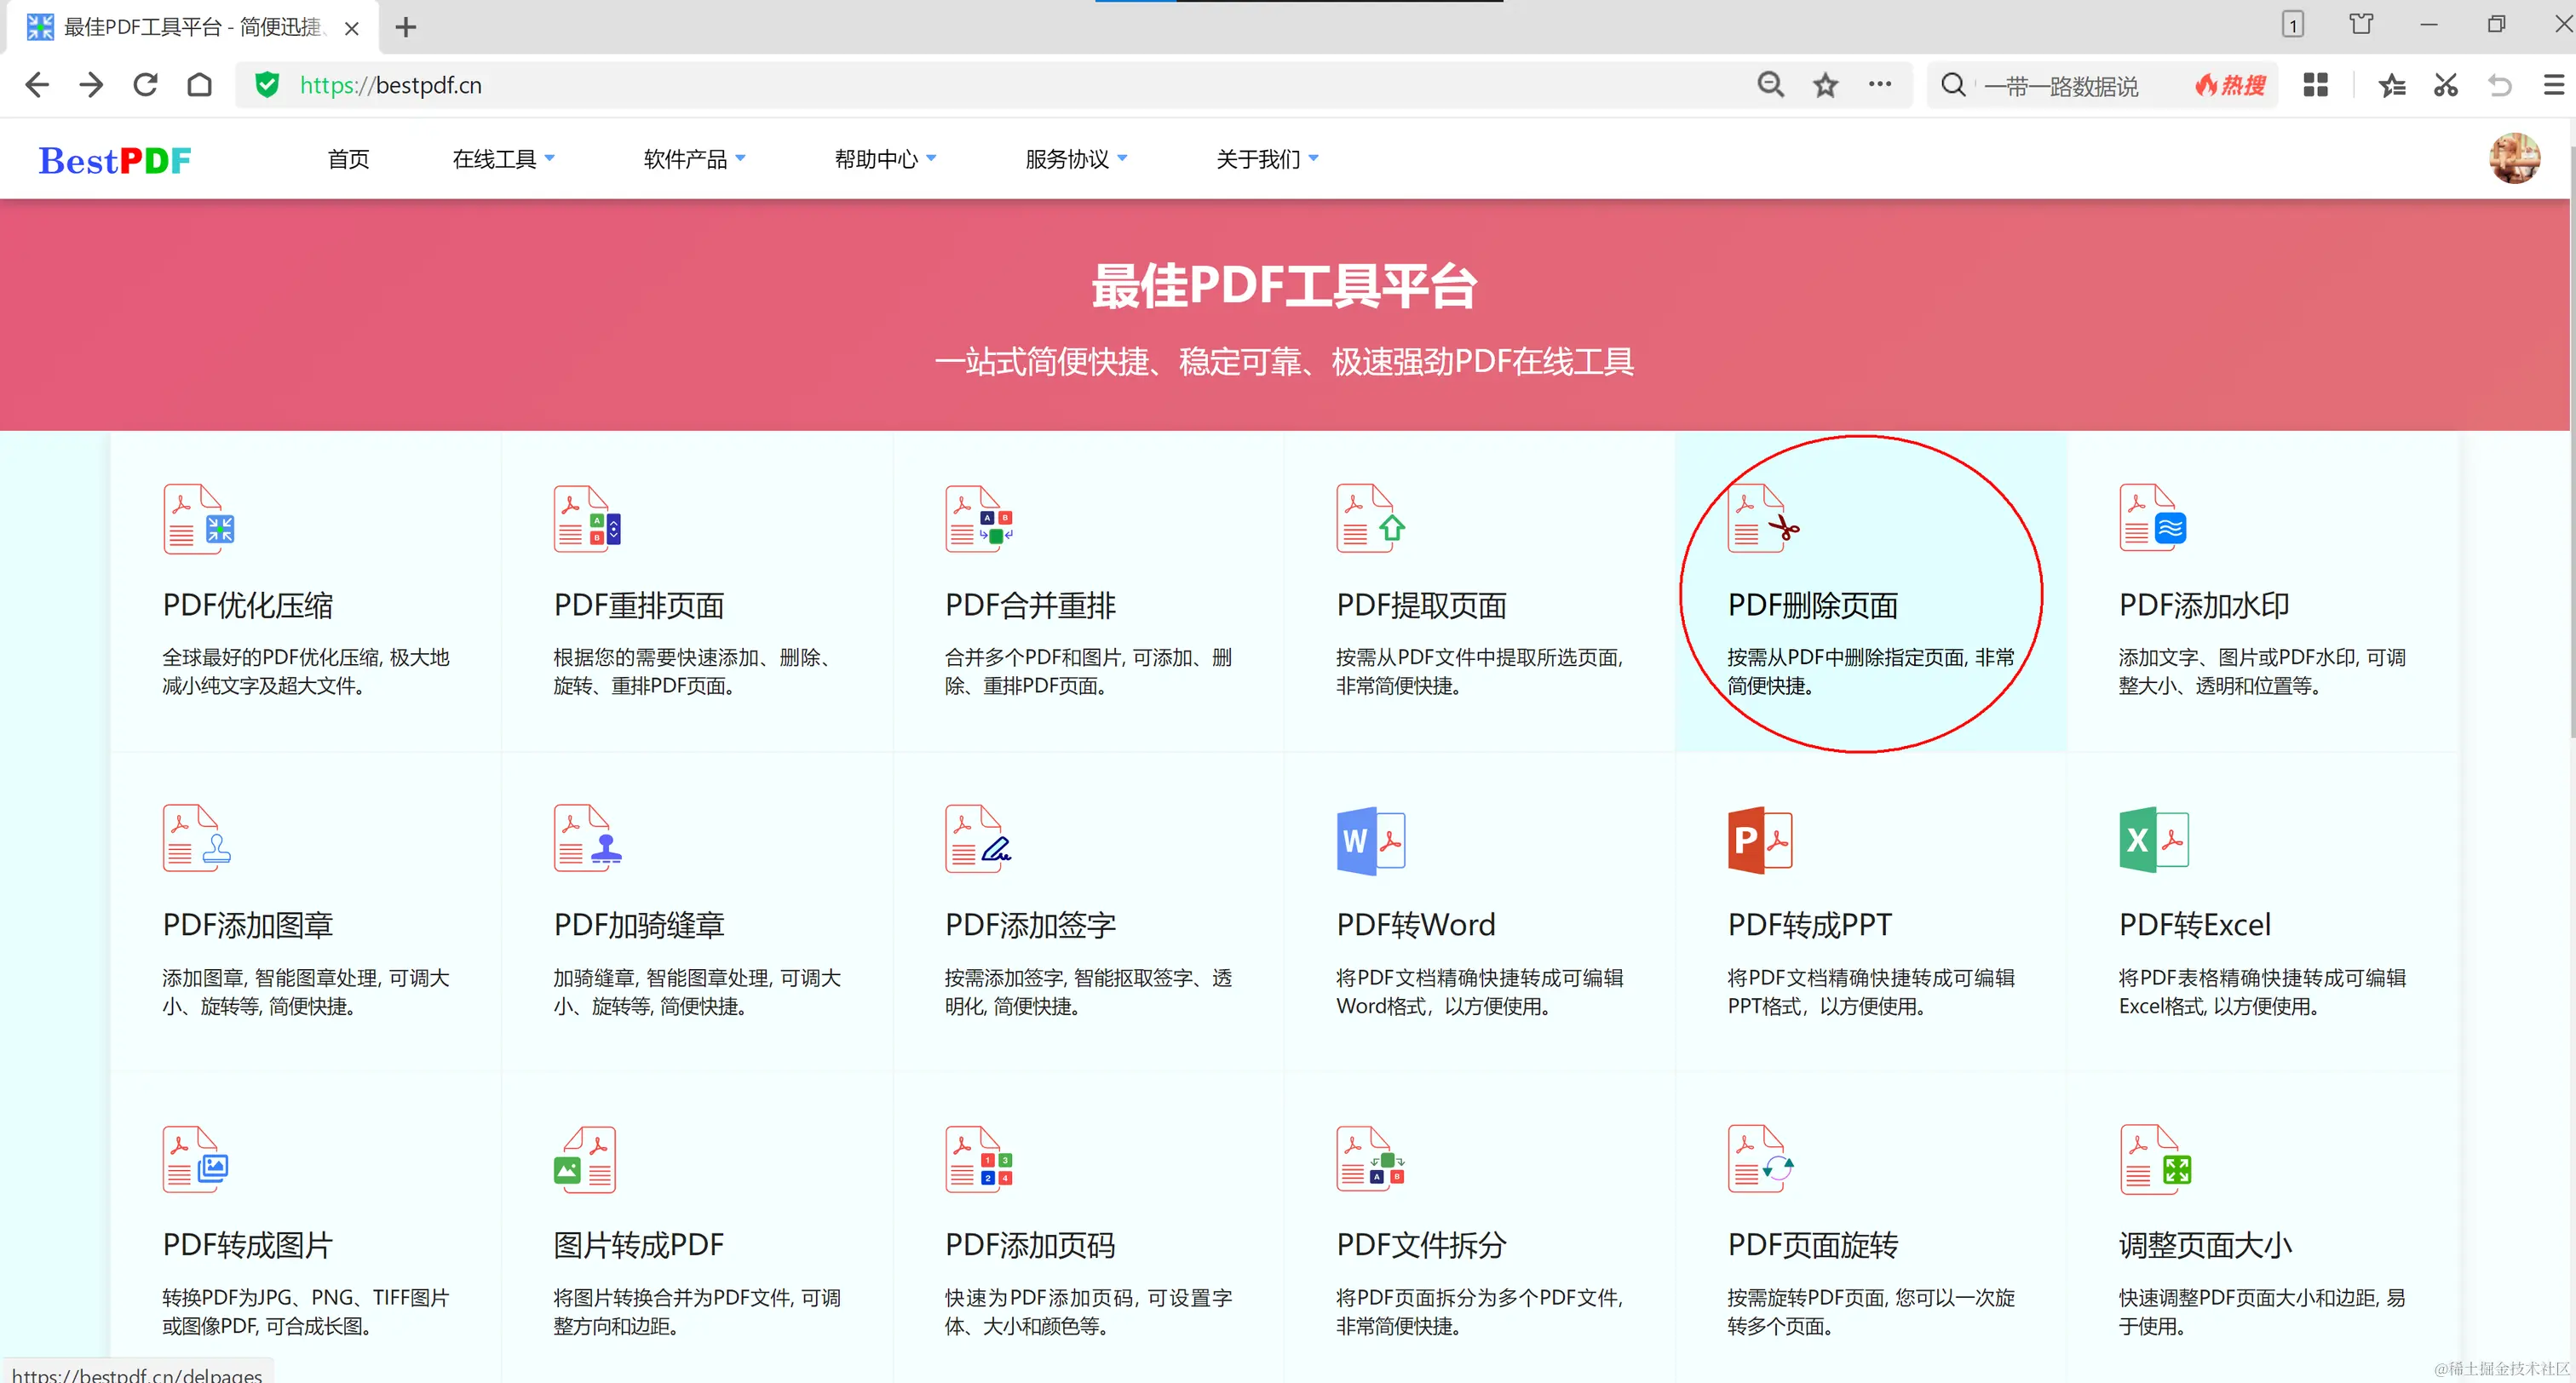Open the user avatar in header
The image size is (2576, 1383).
pyautogui.click(x=2513, y=159)
